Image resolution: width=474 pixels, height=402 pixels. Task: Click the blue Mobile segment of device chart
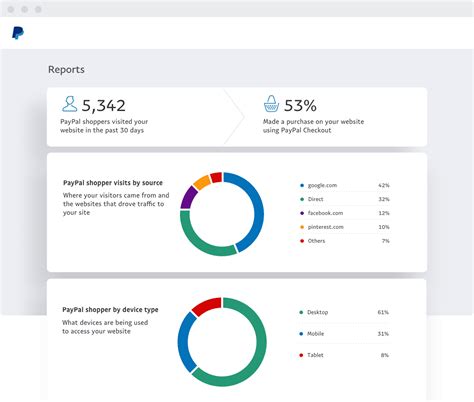coord(184,342)
